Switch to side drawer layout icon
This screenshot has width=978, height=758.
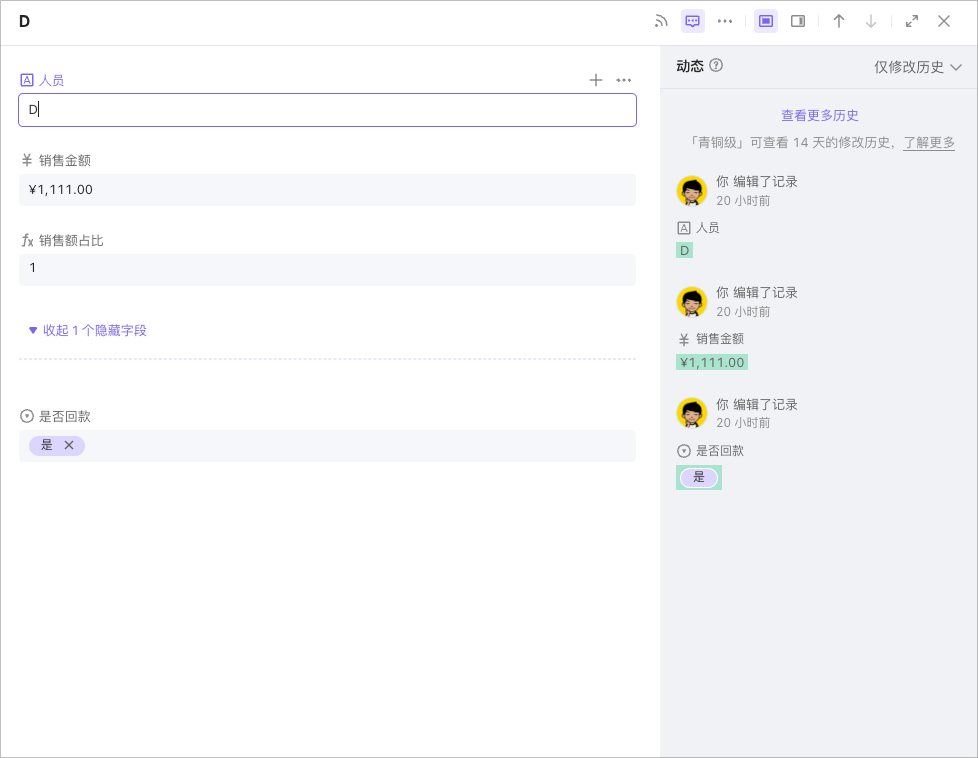click(797, 20)
